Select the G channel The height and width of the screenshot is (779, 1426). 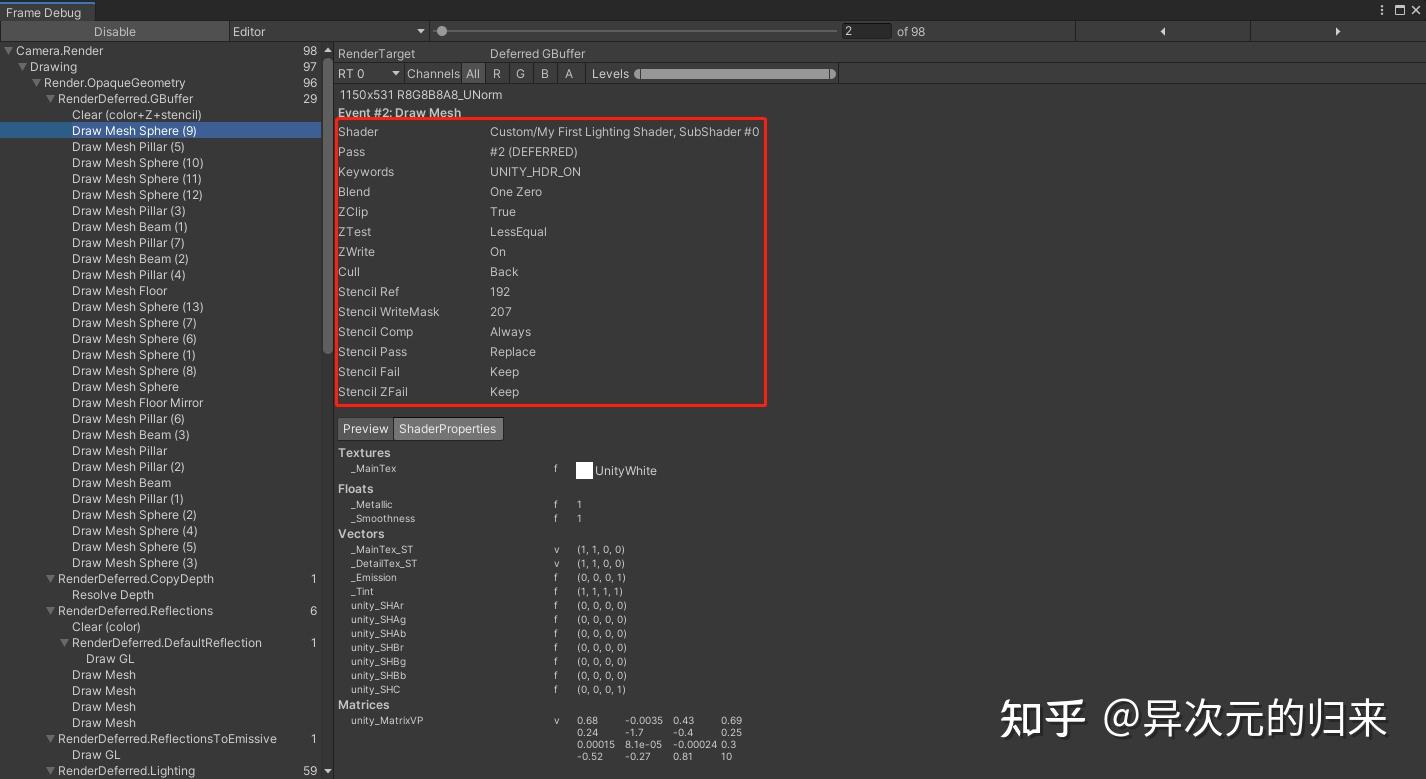pyautogui.click(x=520, y=73)
